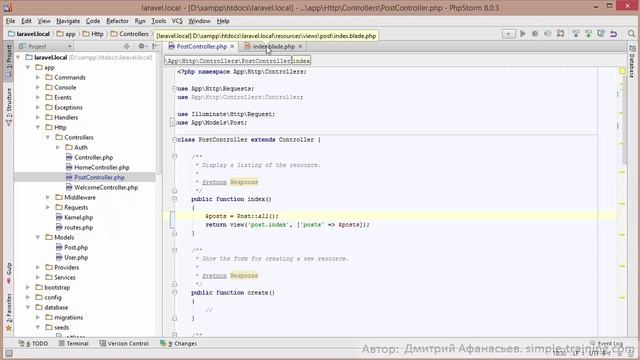Click the Scroll from Source crosshair icon
The width and height of the screenshot is (640, 360).
click(127, 47)
